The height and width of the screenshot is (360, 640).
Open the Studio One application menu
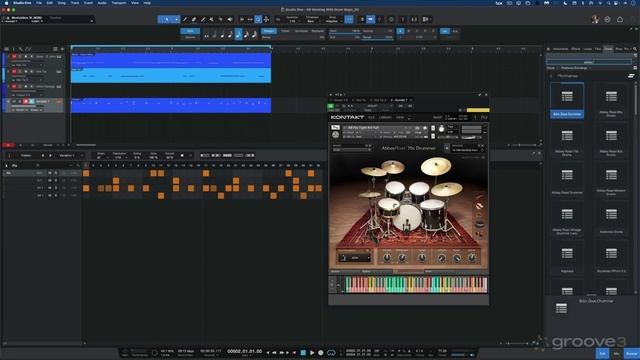click(22, 3)
